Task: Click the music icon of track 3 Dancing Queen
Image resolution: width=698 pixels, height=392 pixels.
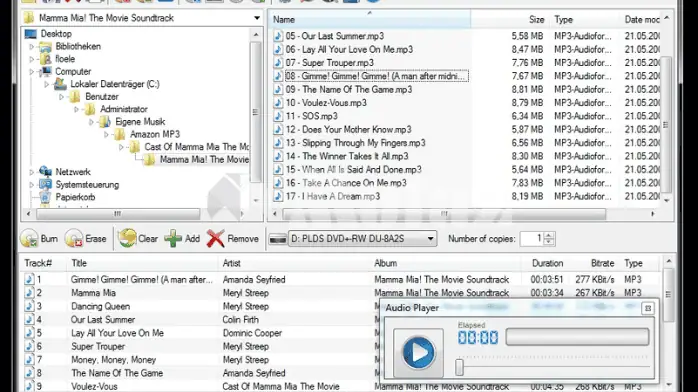Action: (29, 306)
